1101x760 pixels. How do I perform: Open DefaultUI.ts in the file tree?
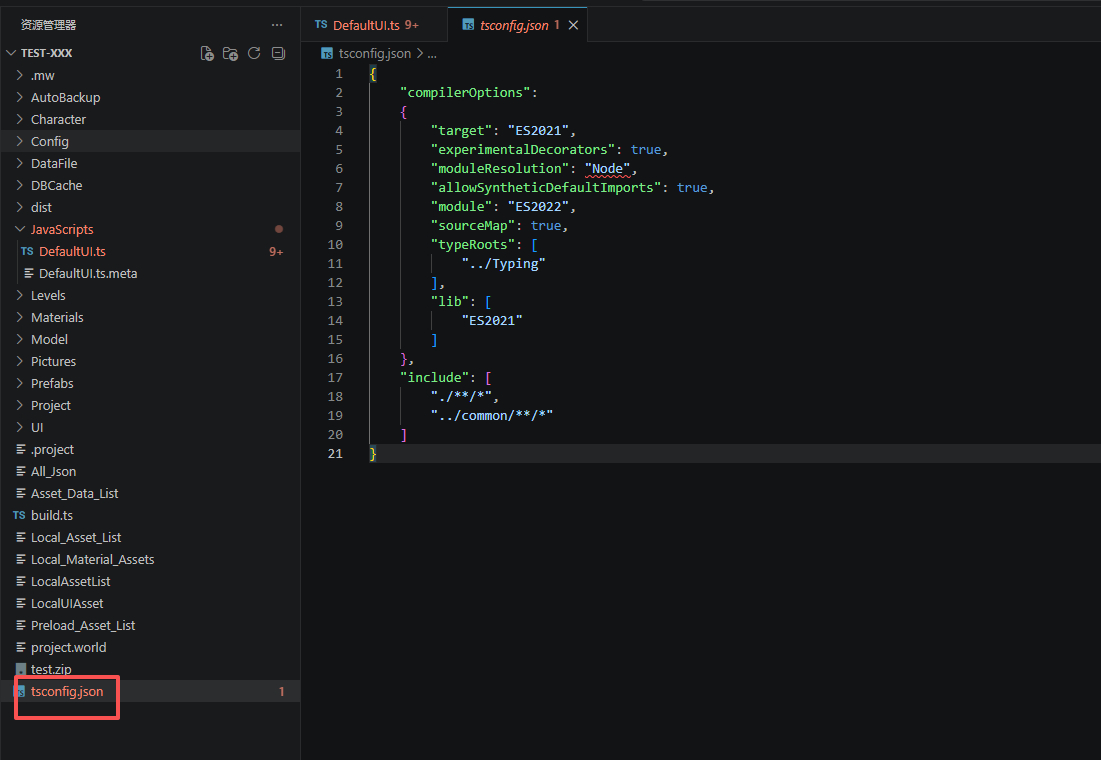tap(72, 251)
